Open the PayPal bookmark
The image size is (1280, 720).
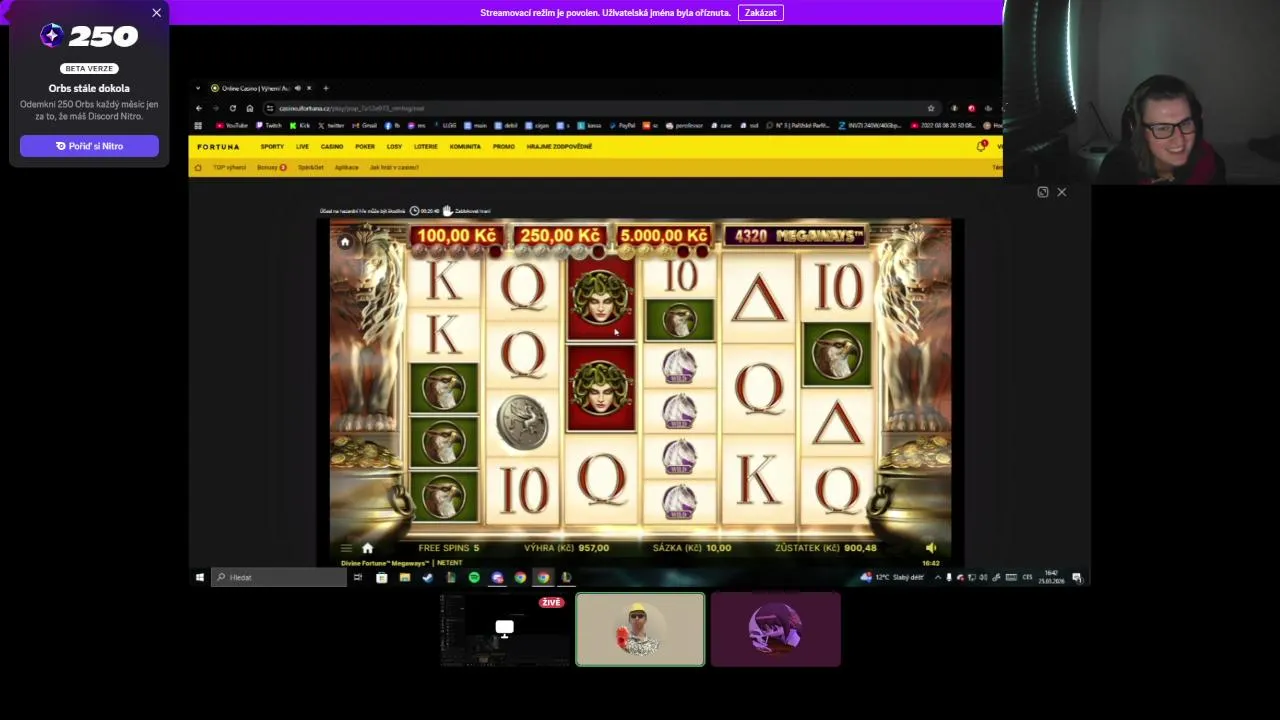click(x=622, y=126)
